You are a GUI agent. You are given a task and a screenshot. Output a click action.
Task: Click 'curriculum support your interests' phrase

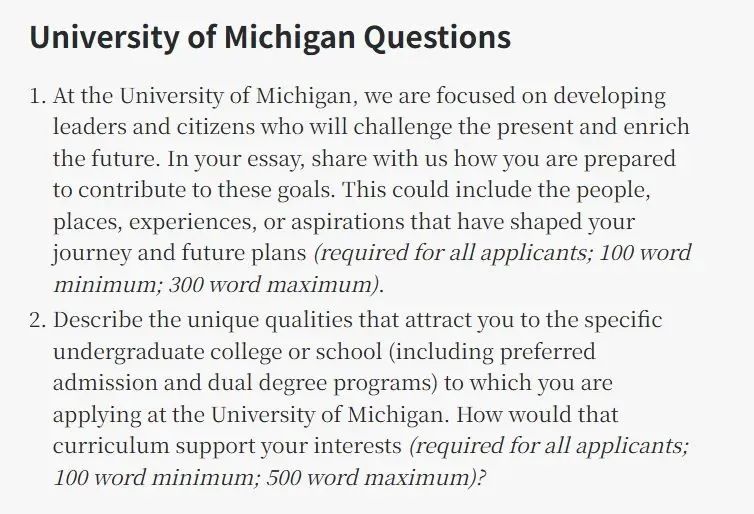227,447
